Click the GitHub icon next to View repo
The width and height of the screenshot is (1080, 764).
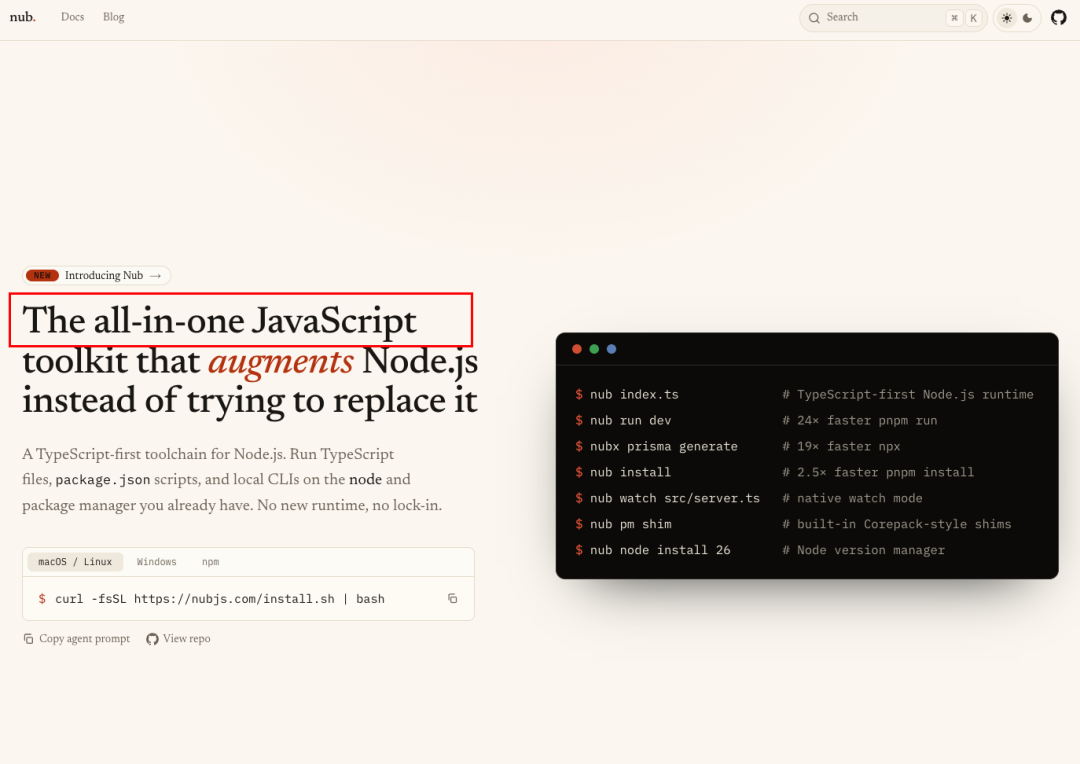[x=152, y=639]
